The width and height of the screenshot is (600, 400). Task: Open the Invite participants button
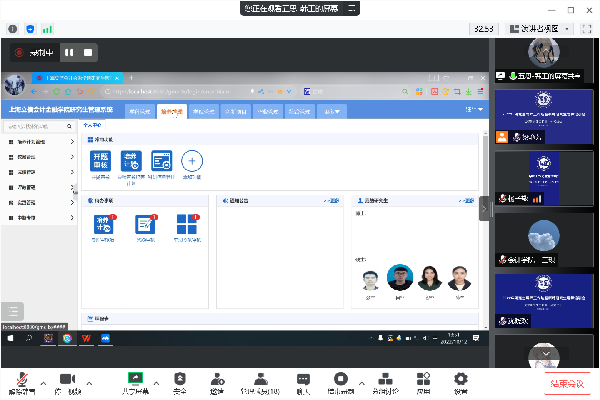[x=217, y=383]
